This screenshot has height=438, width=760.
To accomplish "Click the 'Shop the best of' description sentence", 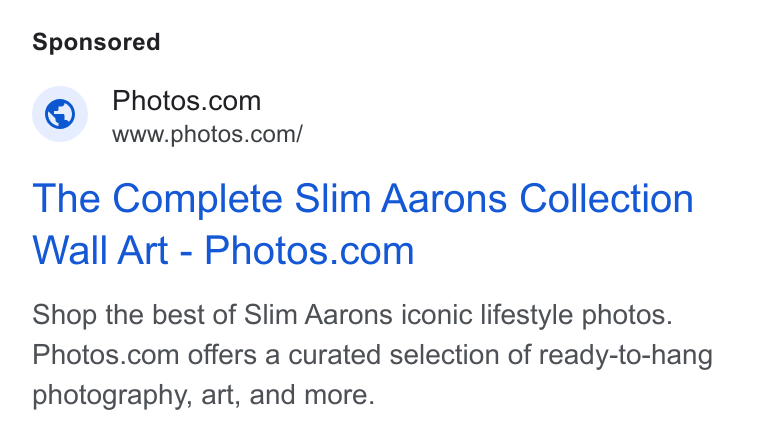I will click(352, 315).
